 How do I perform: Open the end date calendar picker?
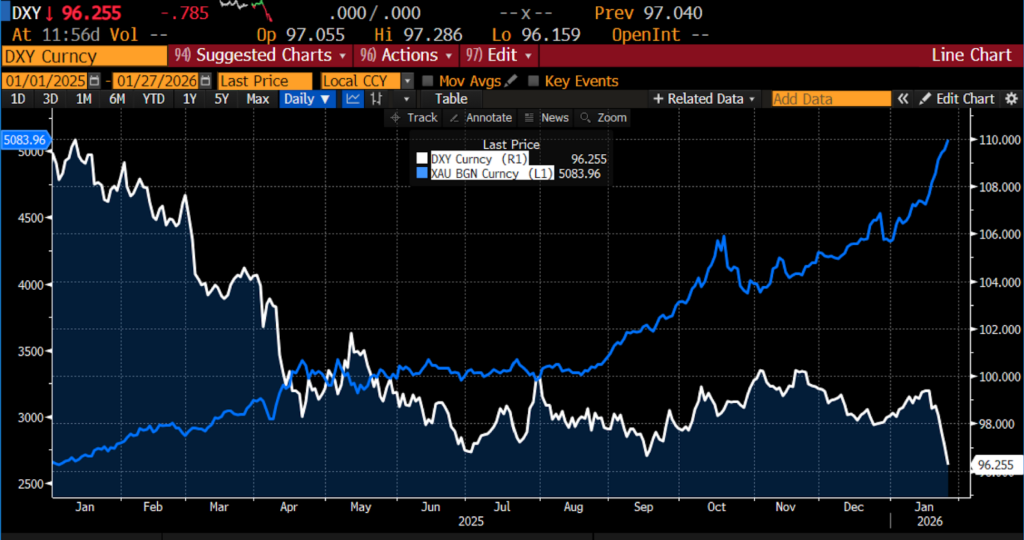coord(205,81)
